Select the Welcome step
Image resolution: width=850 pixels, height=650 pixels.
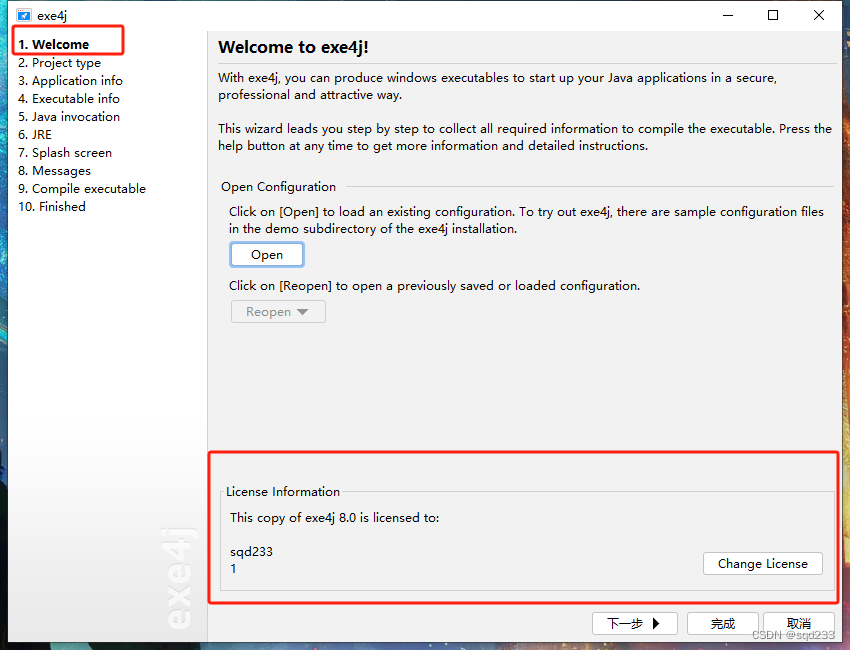pos(54,44)
